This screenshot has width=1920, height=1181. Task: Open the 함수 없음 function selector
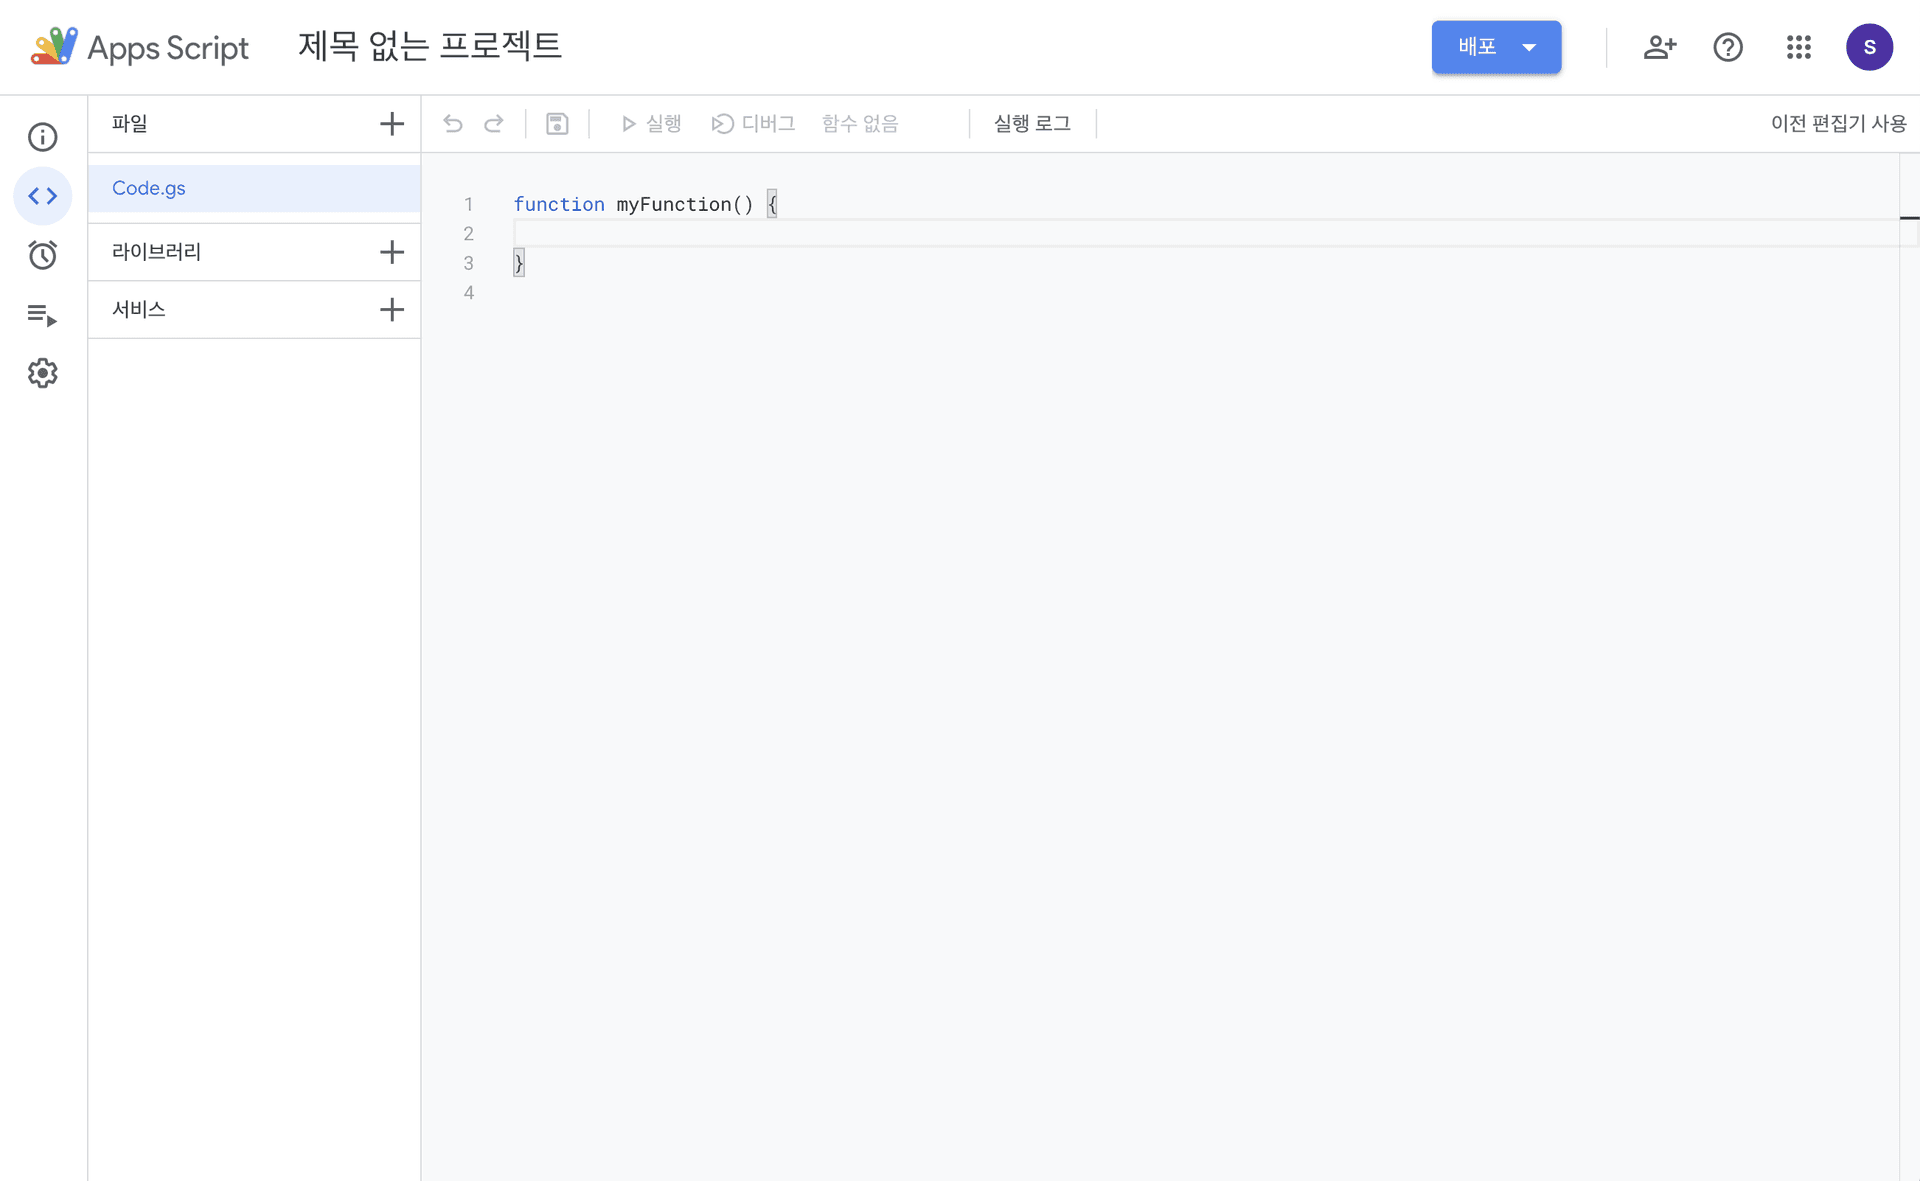860,124
